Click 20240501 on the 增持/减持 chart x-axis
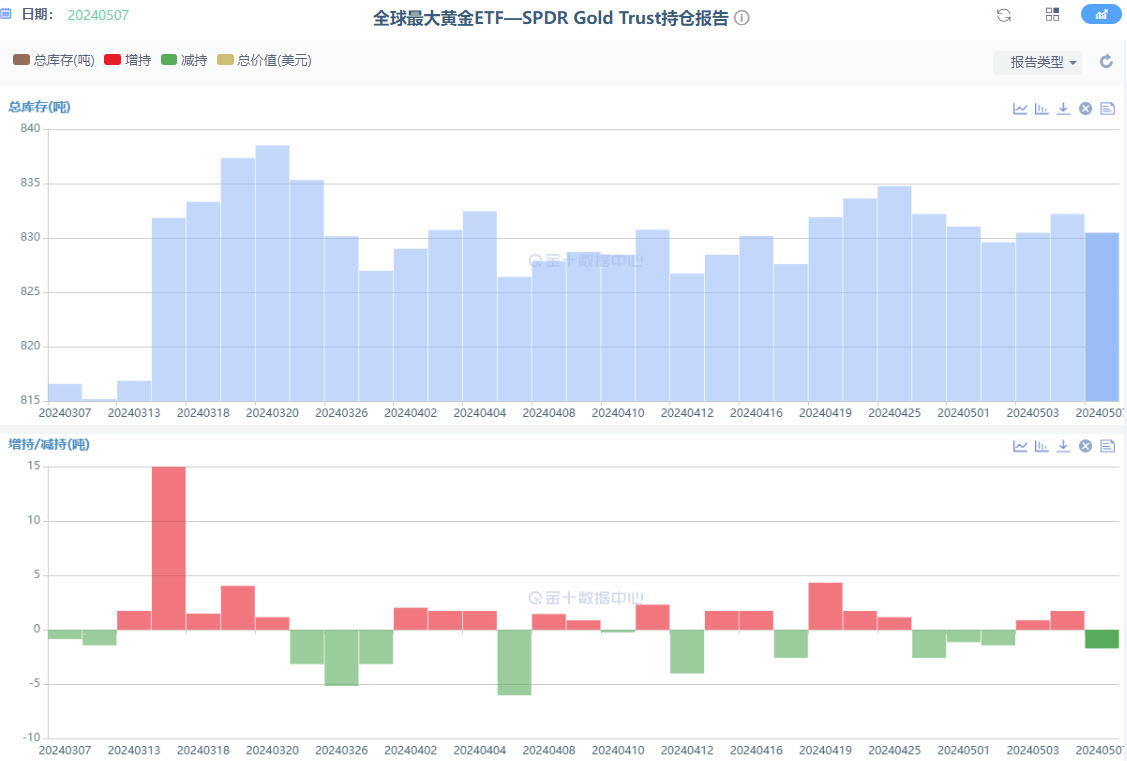The width and height of the screenshot is (1127, 761). pos(964,751)
